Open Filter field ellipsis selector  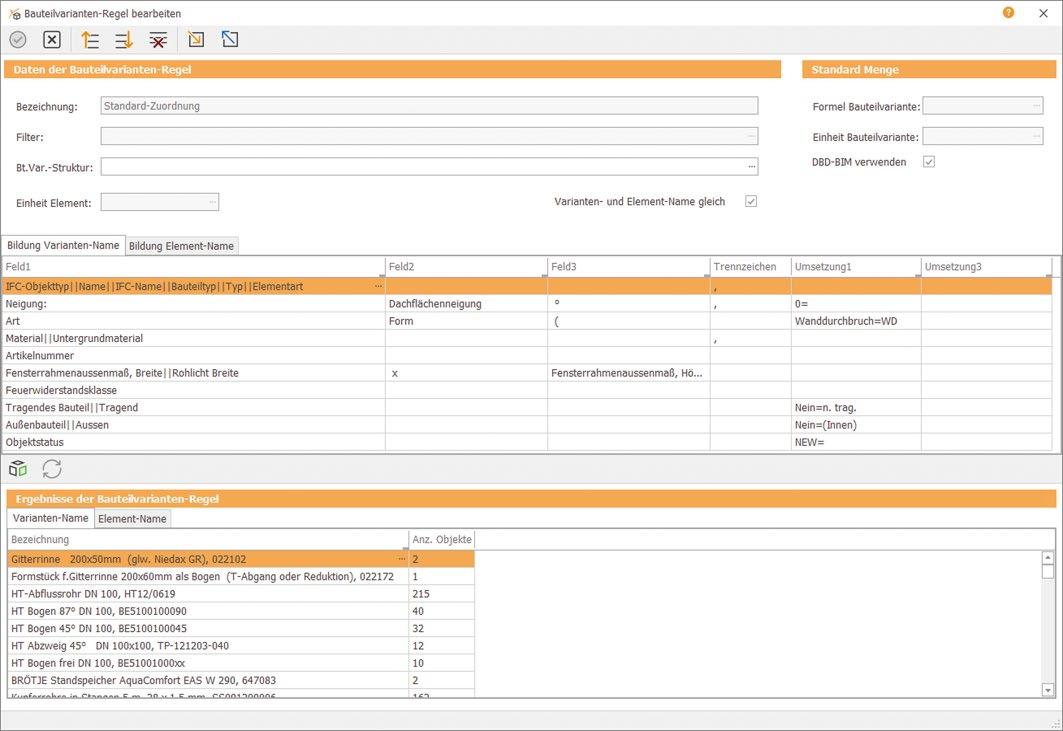tap(751, 136)
